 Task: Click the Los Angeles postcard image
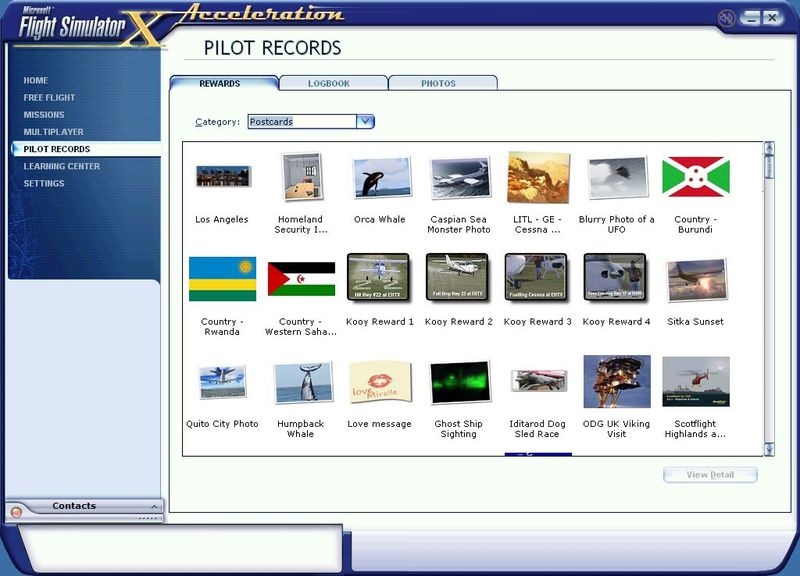pyautogui.click(x=222, y=178)
